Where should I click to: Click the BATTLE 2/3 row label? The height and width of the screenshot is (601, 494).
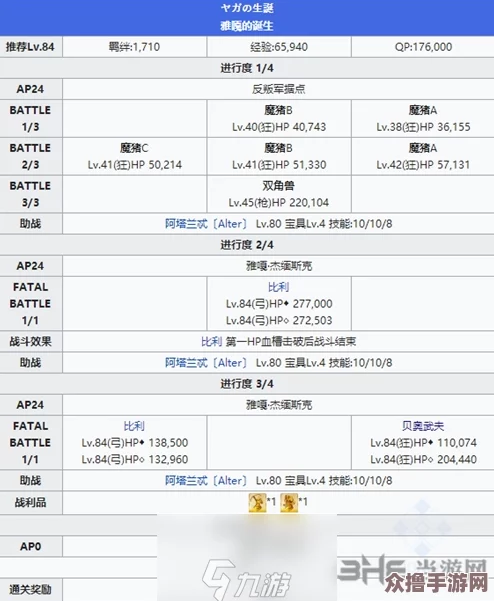pyautogui.click(x=31, y=156)
